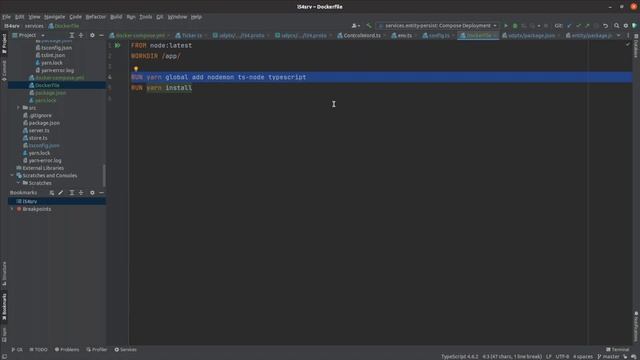Open the Profiler tool window button
640x360 pixels.
point(97,350)
